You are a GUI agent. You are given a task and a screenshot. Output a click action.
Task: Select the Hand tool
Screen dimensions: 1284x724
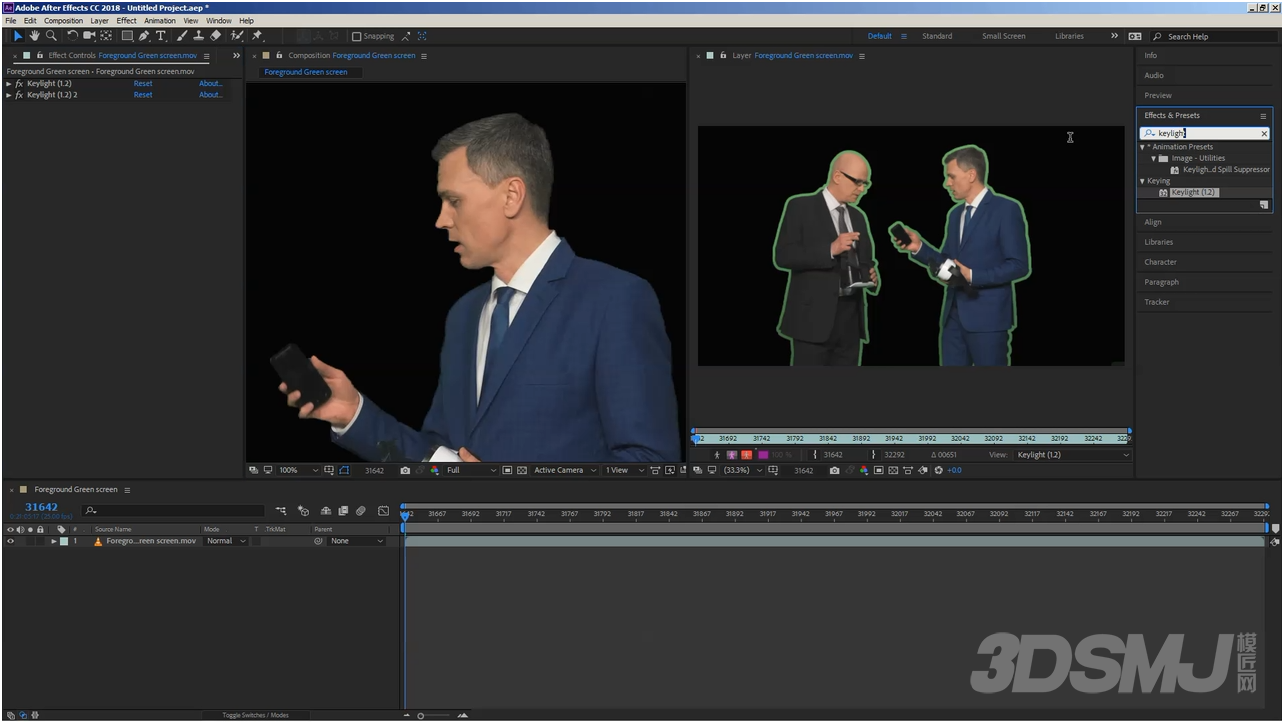(x=34, y=36)
